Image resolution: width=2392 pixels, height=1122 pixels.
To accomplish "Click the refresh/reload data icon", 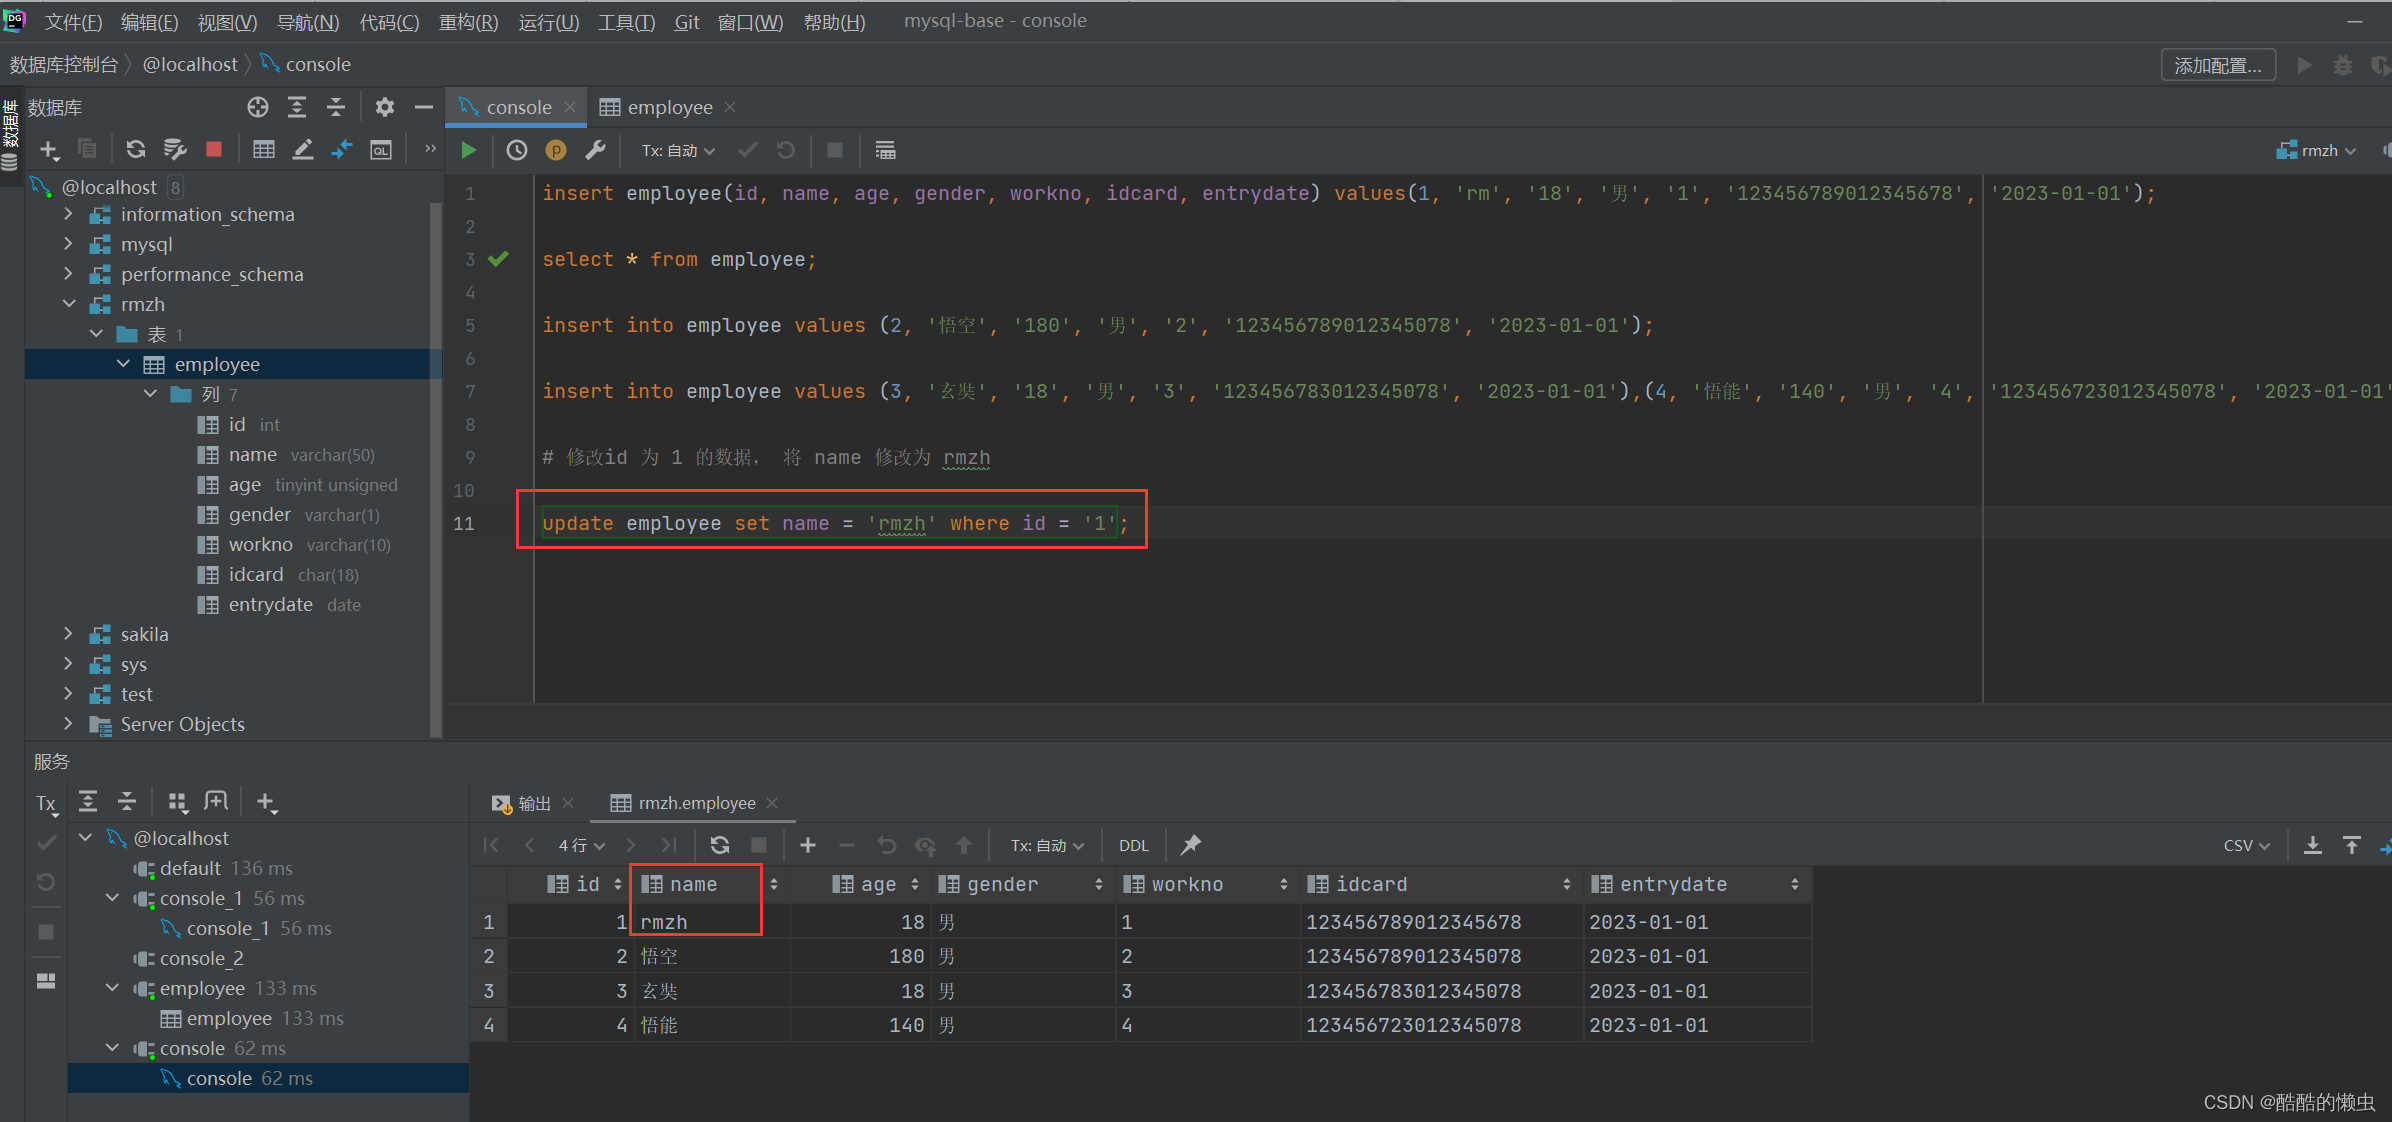I will pyautogui.click(x=719, y=846).
